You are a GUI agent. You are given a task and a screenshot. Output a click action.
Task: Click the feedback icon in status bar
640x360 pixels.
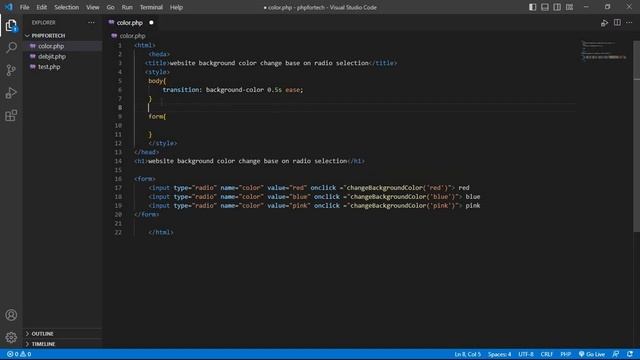[x=616, y=354]
